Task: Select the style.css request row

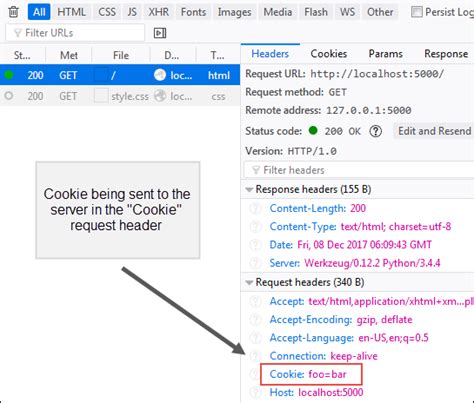Action: [120, 96]
